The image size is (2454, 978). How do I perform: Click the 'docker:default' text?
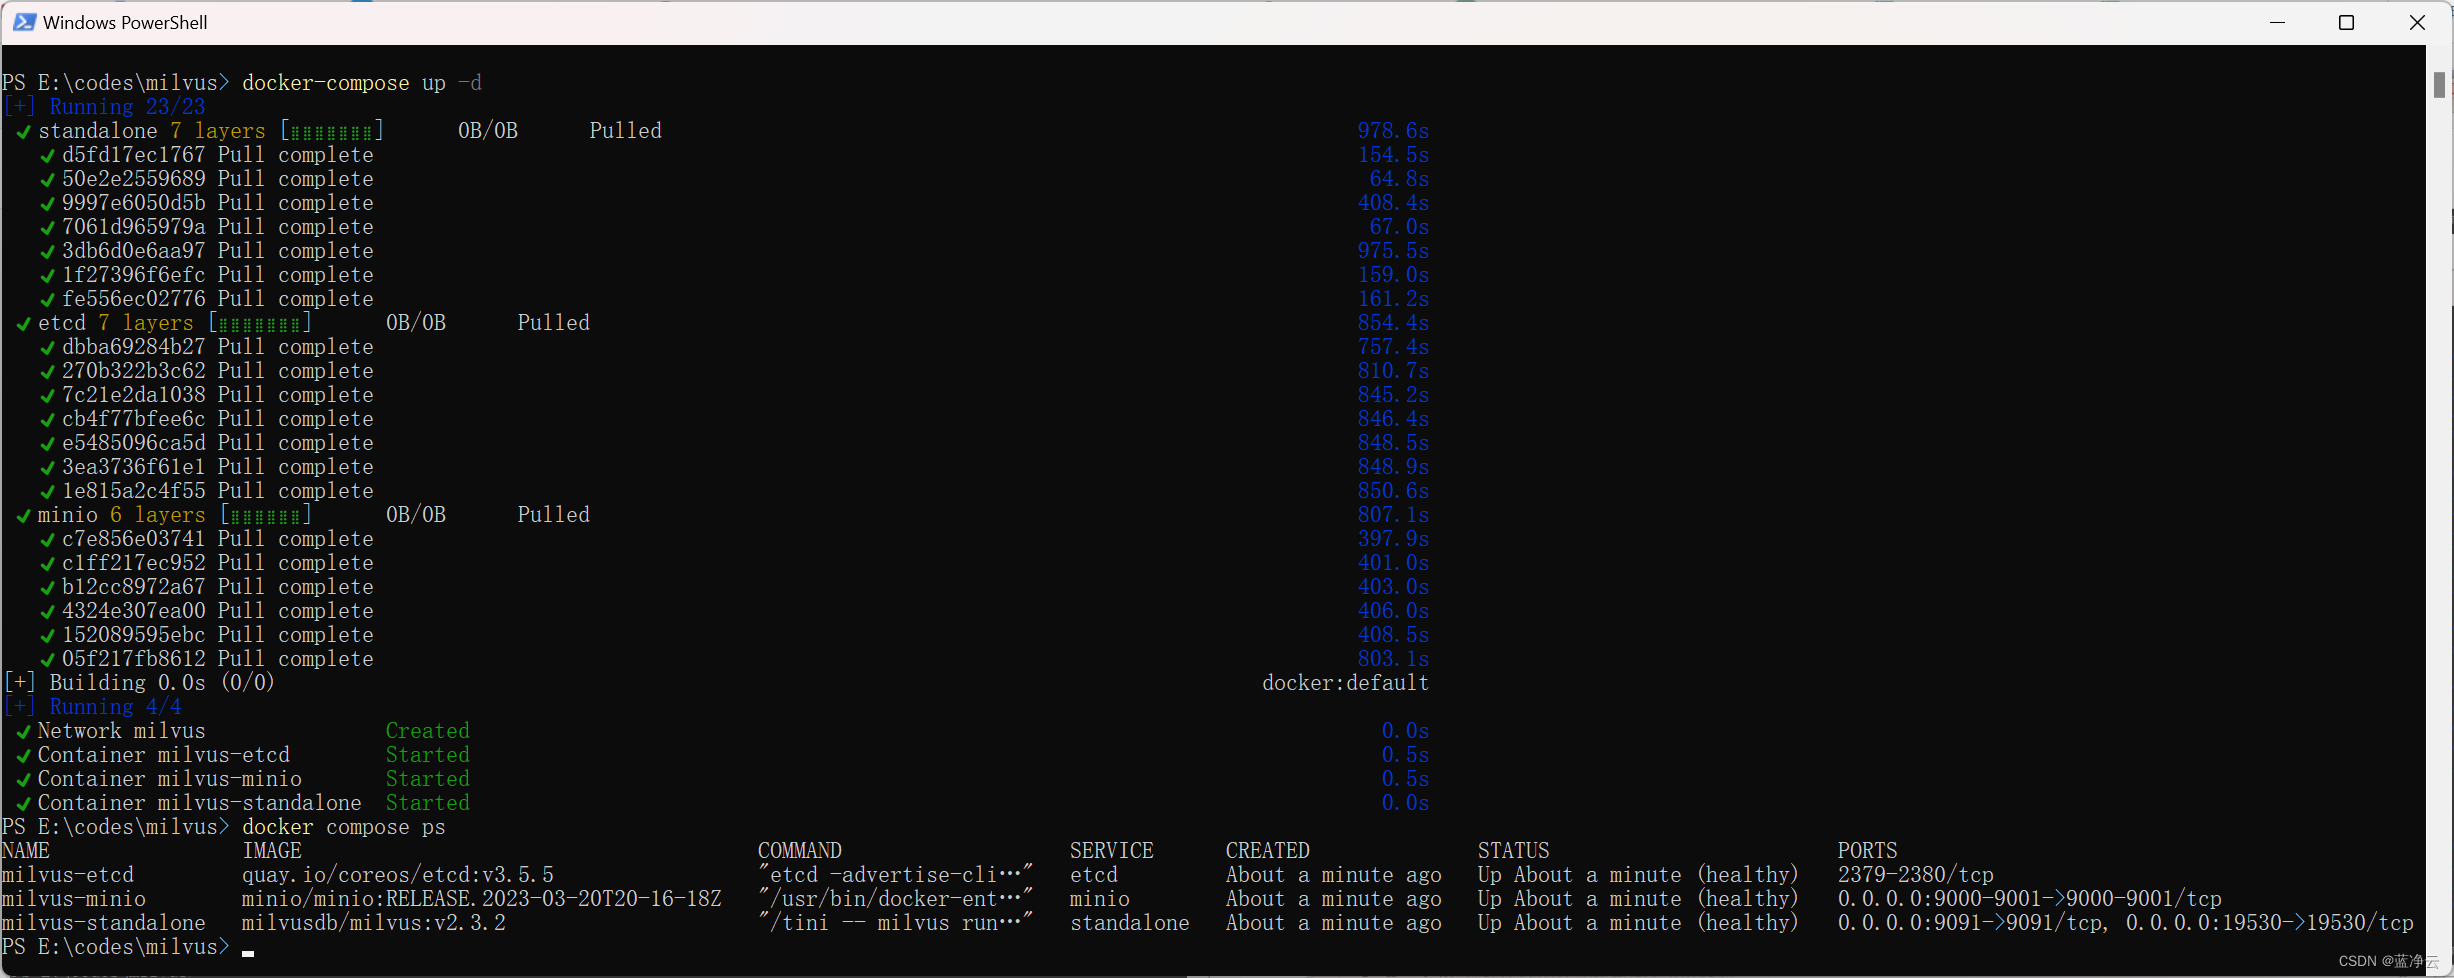(1345, 683)
